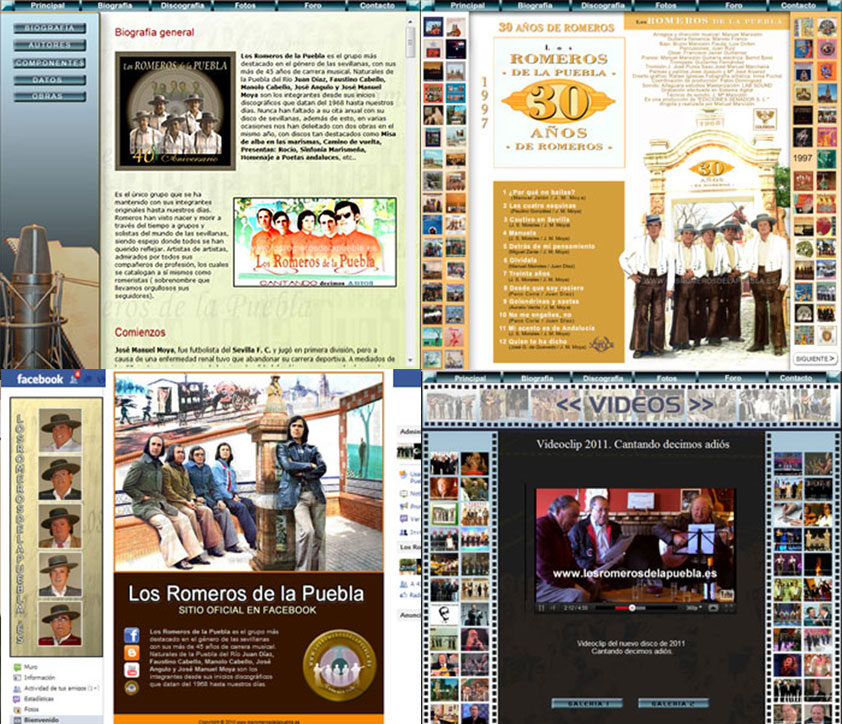Click the video progress bar handle
This screenshot has height=724, width=842.
coord(632,608)
